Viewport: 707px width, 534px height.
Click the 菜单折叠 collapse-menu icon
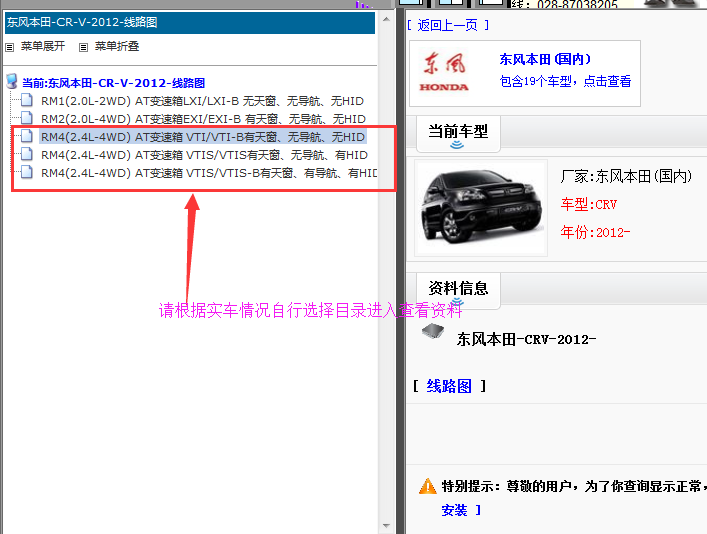(83, 47)
